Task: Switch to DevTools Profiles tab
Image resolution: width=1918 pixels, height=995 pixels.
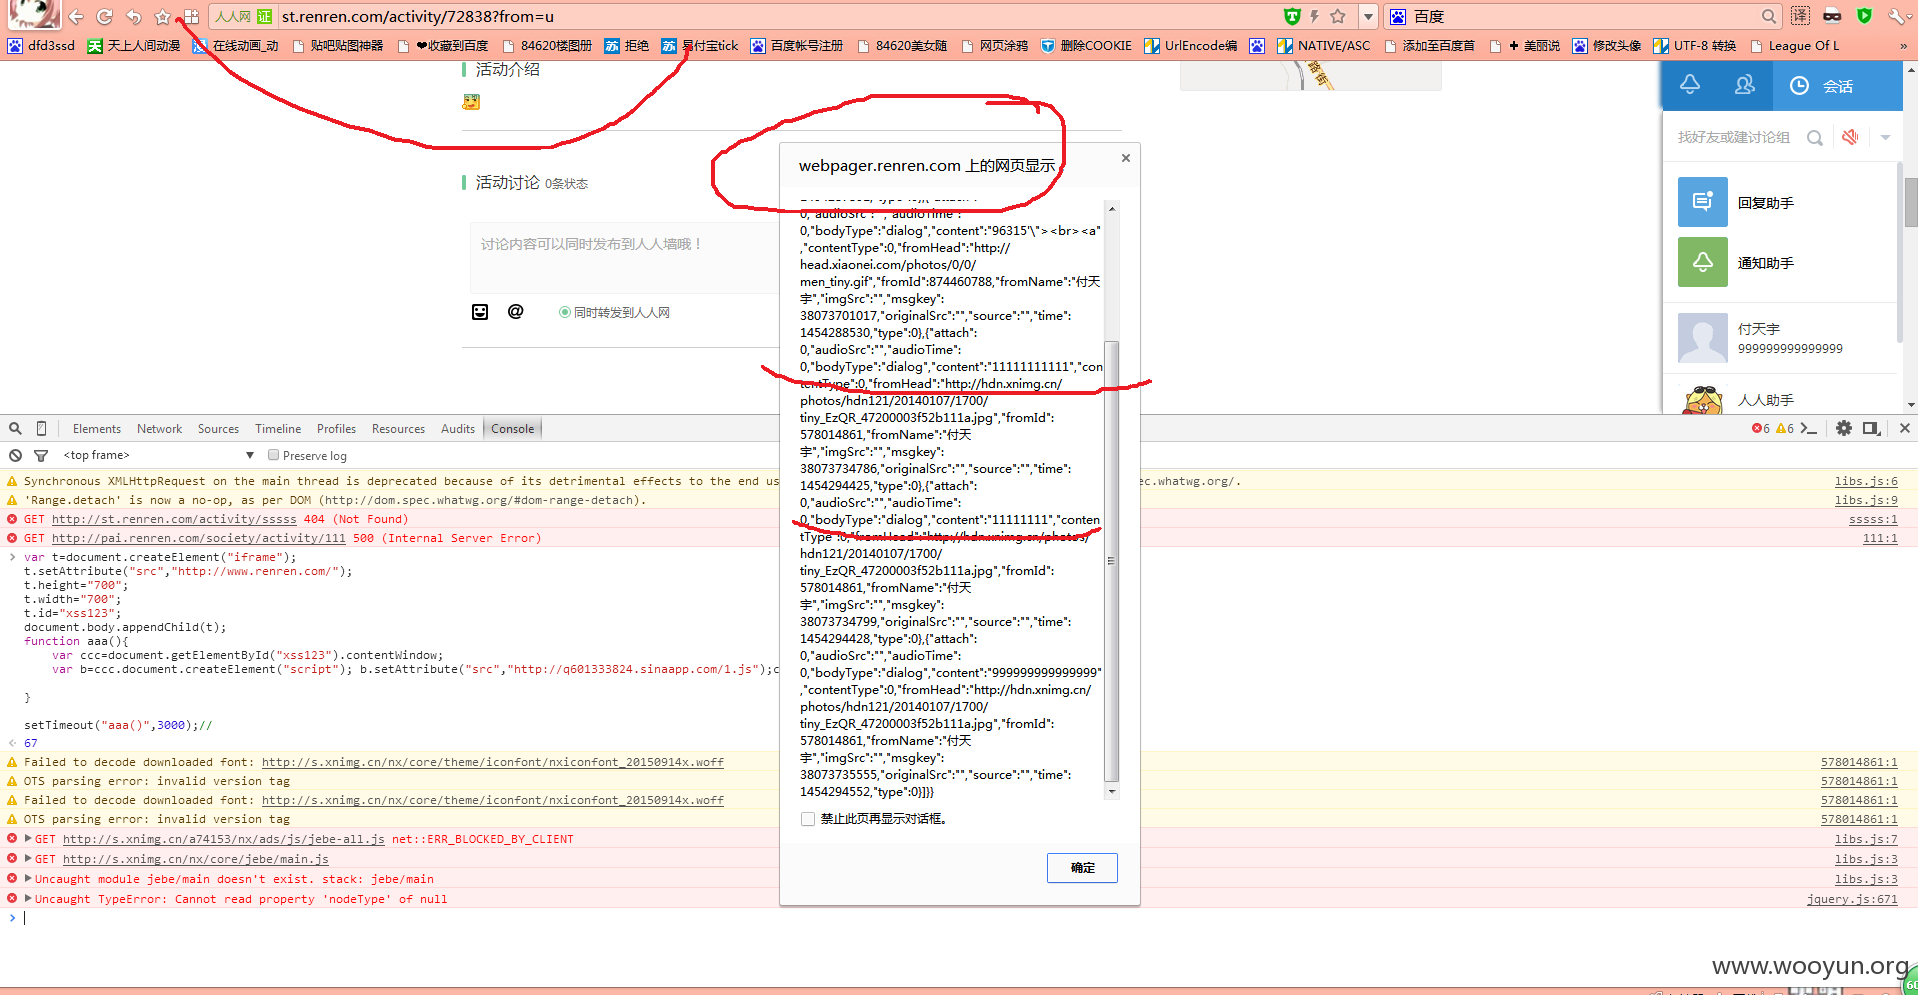Action: click(x=336, y=429)
